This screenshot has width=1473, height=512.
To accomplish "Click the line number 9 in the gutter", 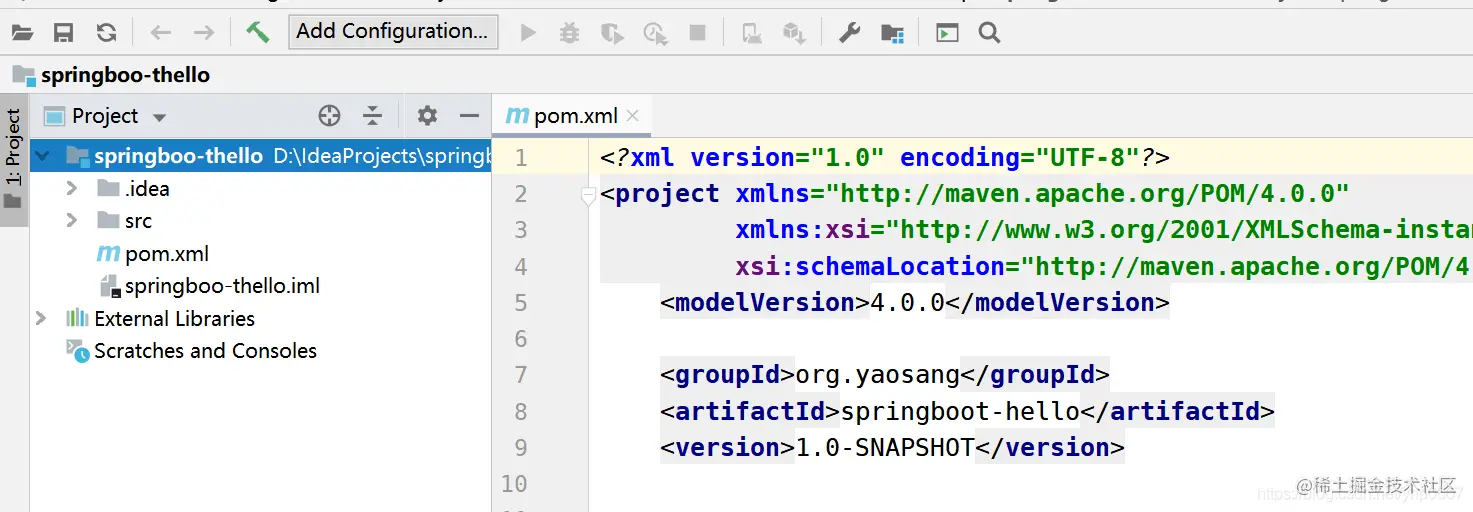I will tap(519, 448).
